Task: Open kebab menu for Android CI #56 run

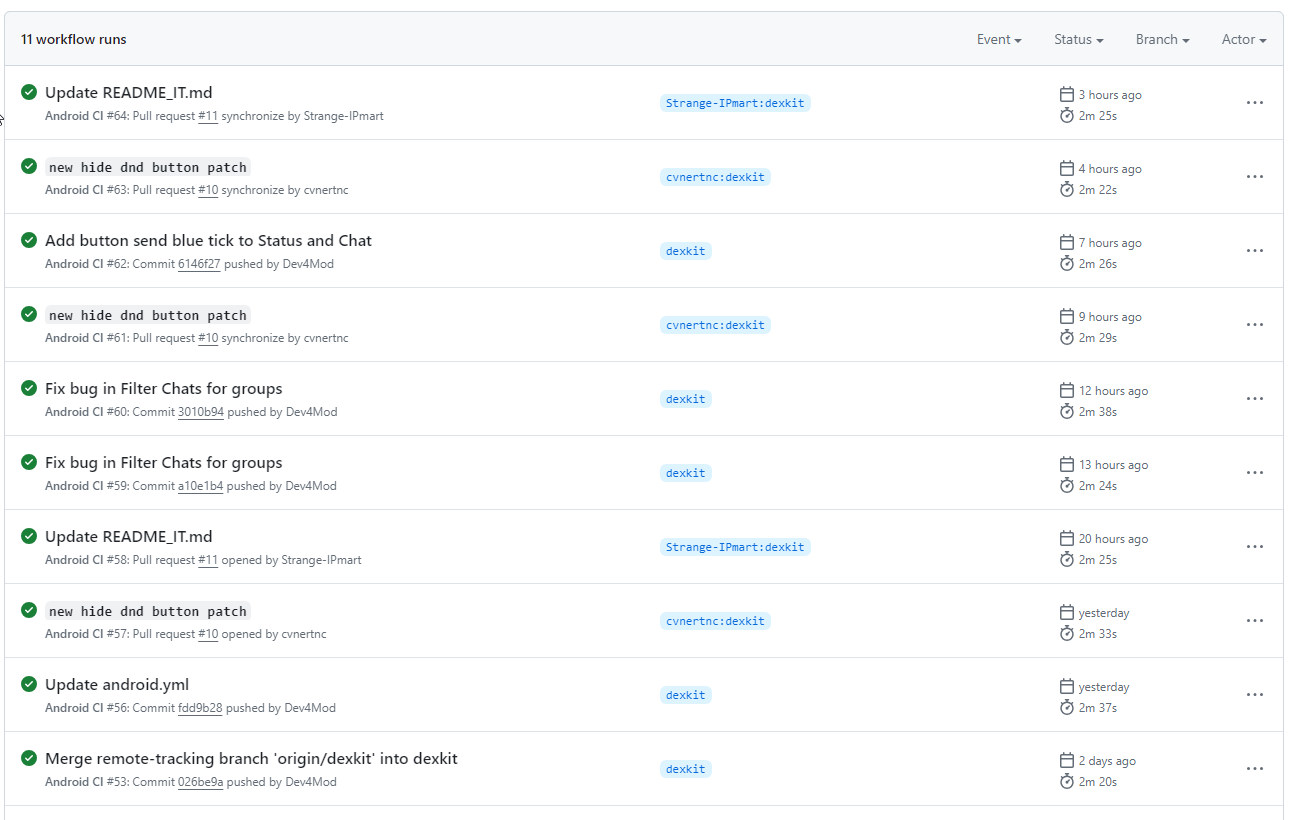Action: pos(1254,695)
